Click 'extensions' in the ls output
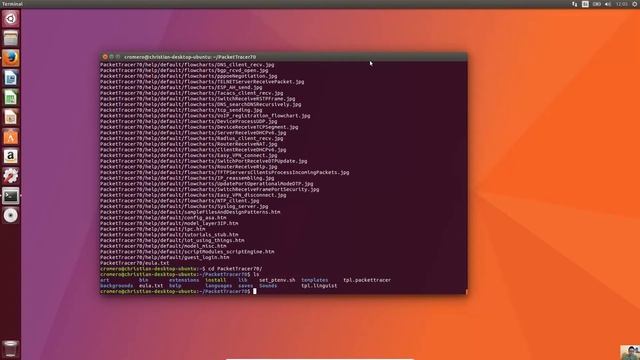The image size is (640, 360). click(x=184, y=280)
